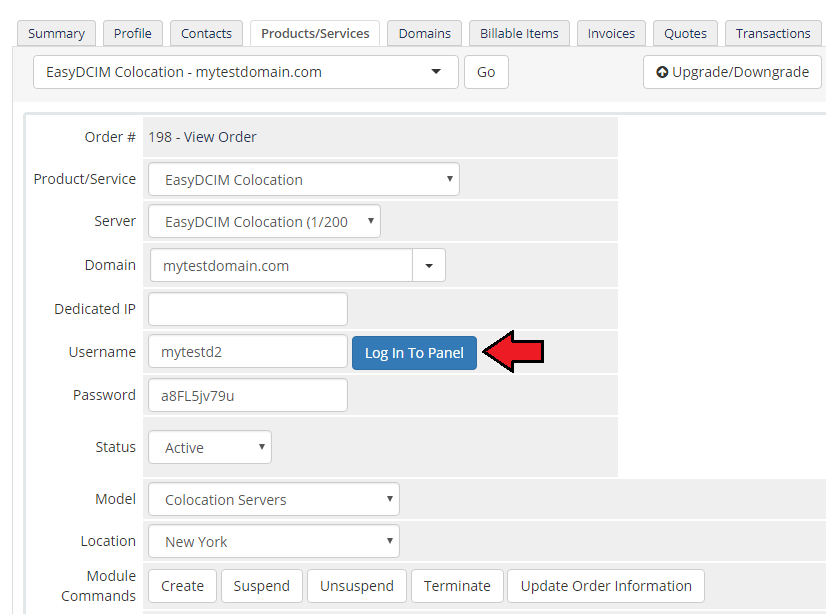Screen dimensions: 826x614
Task: View the Transactions tab
Action: click(773, 33)
